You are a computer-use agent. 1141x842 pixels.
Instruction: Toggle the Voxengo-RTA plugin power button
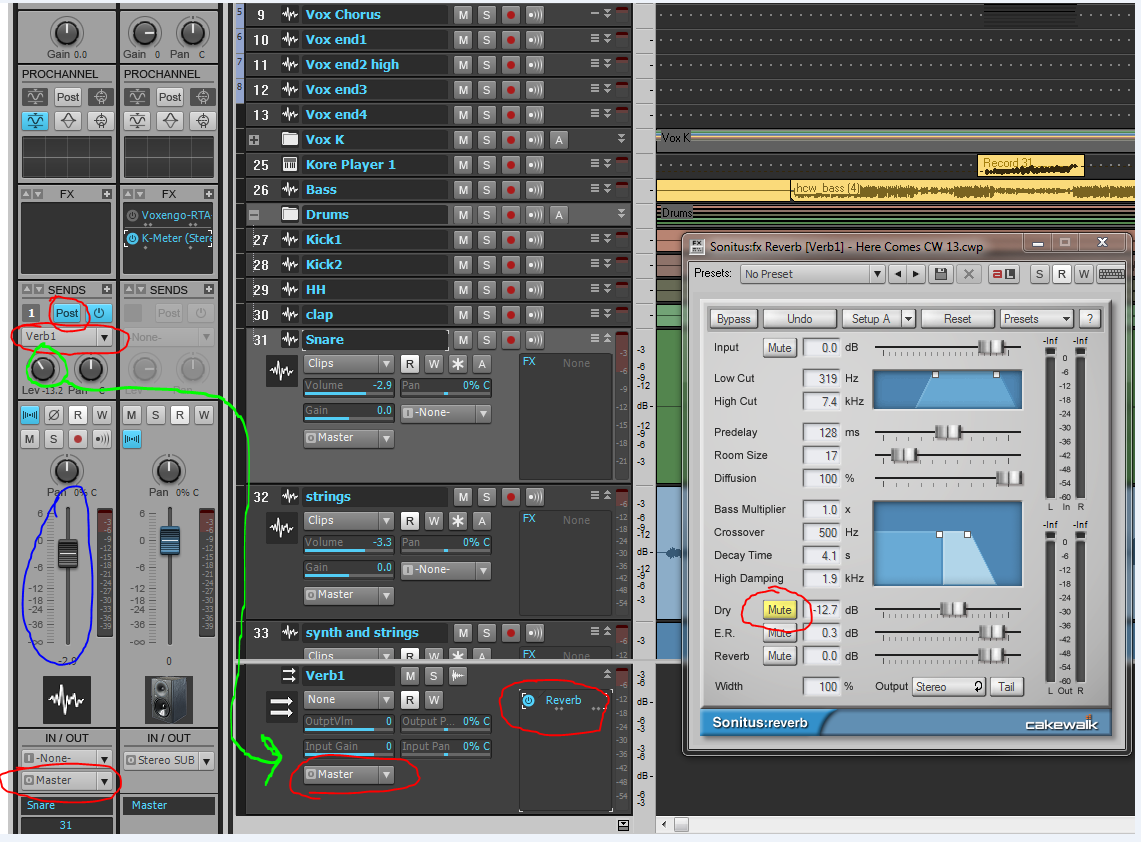132,215
